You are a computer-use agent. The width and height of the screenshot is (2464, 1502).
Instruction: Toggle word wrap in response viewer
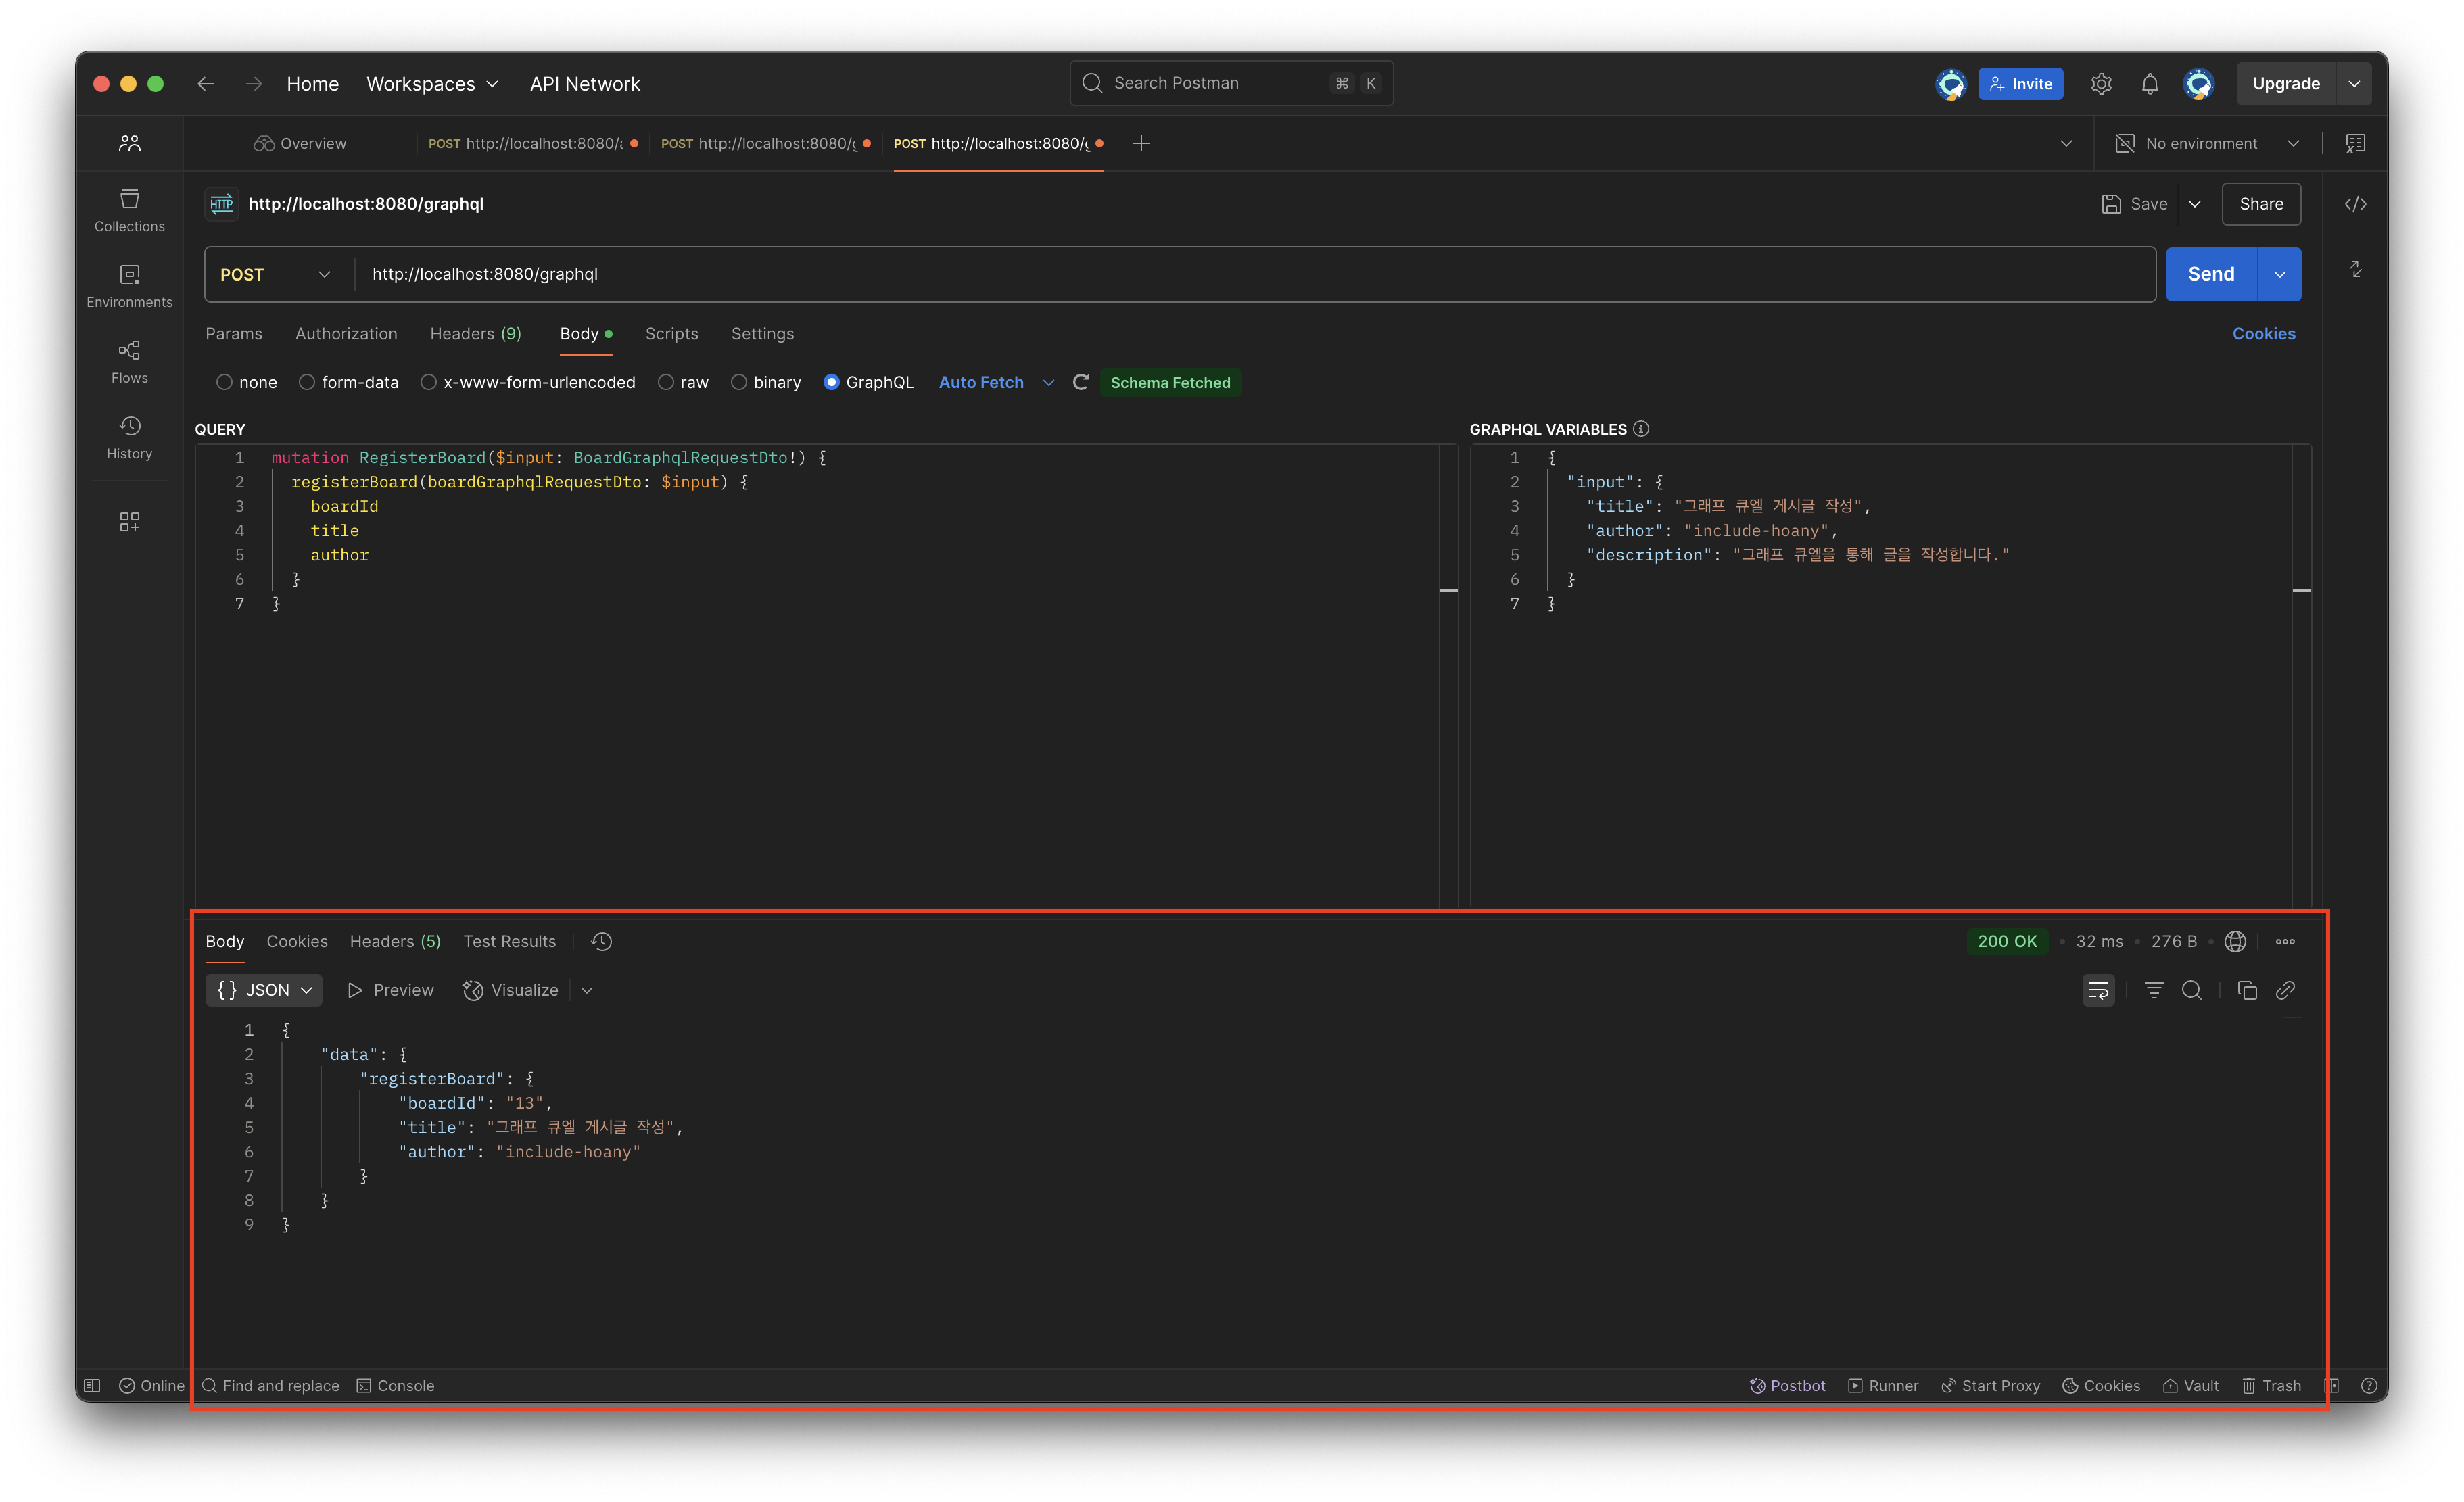[2098, 990]
